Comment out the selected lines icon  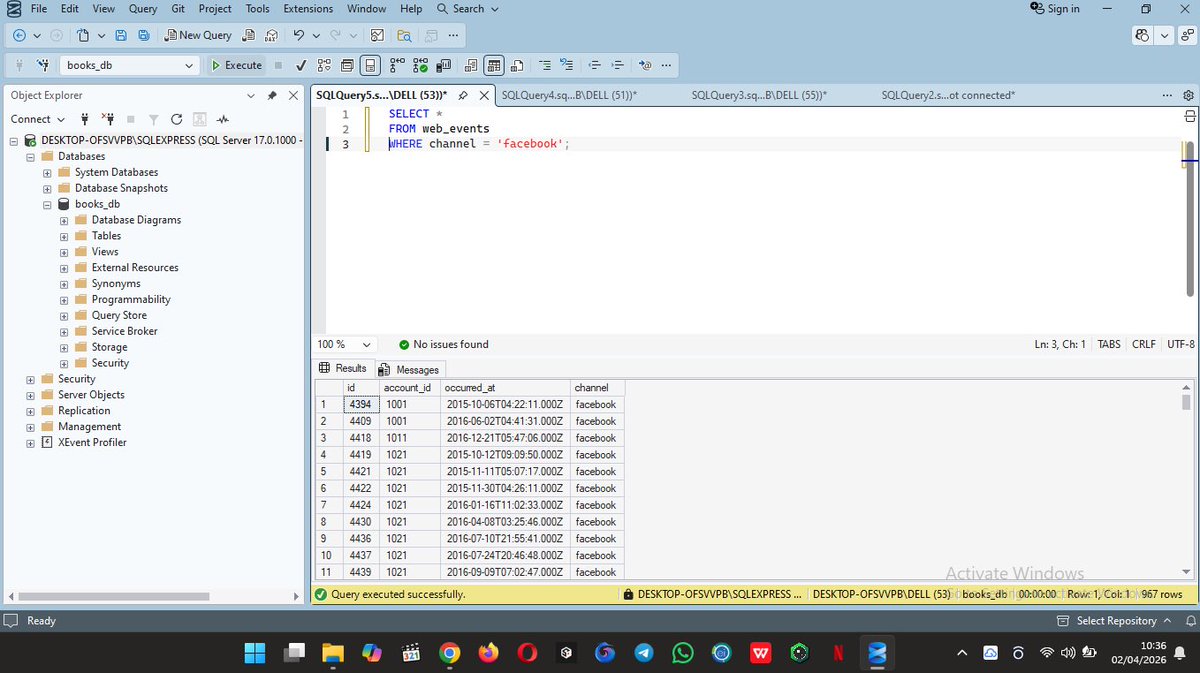pos(545,65)
